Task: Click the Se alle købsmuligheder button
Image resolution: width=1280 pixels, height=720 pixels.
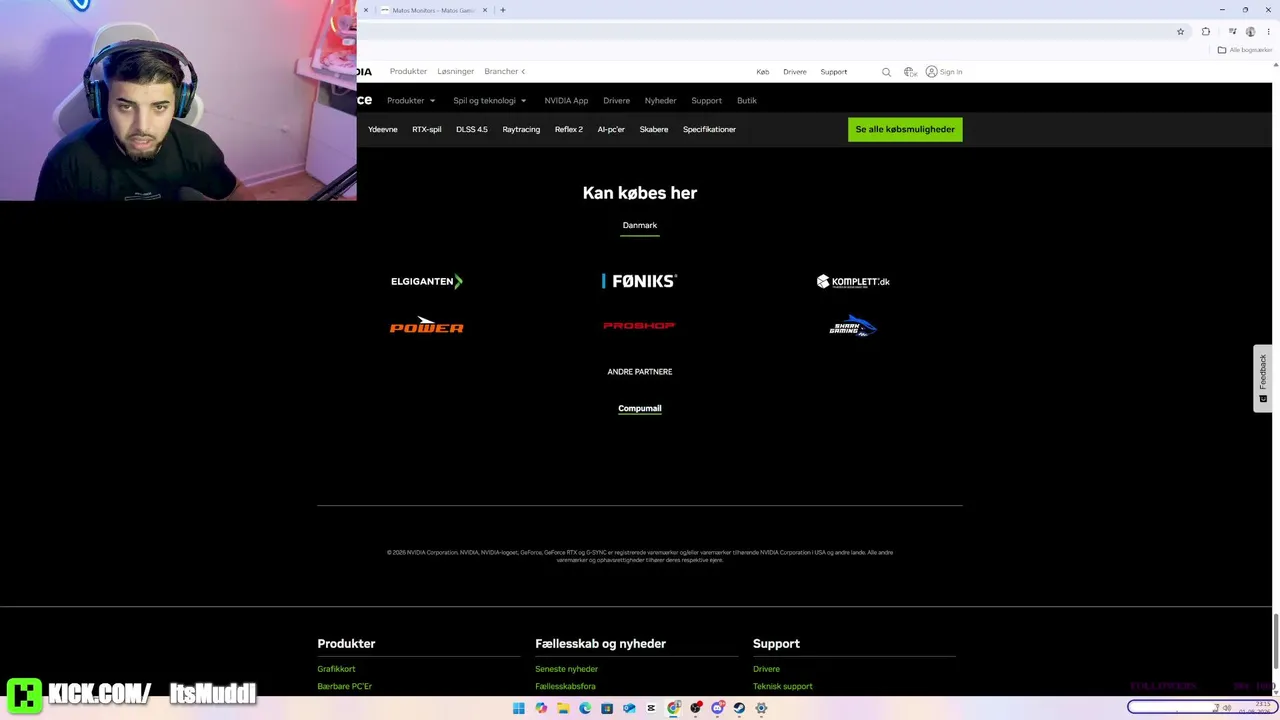Action: (905, 129)
